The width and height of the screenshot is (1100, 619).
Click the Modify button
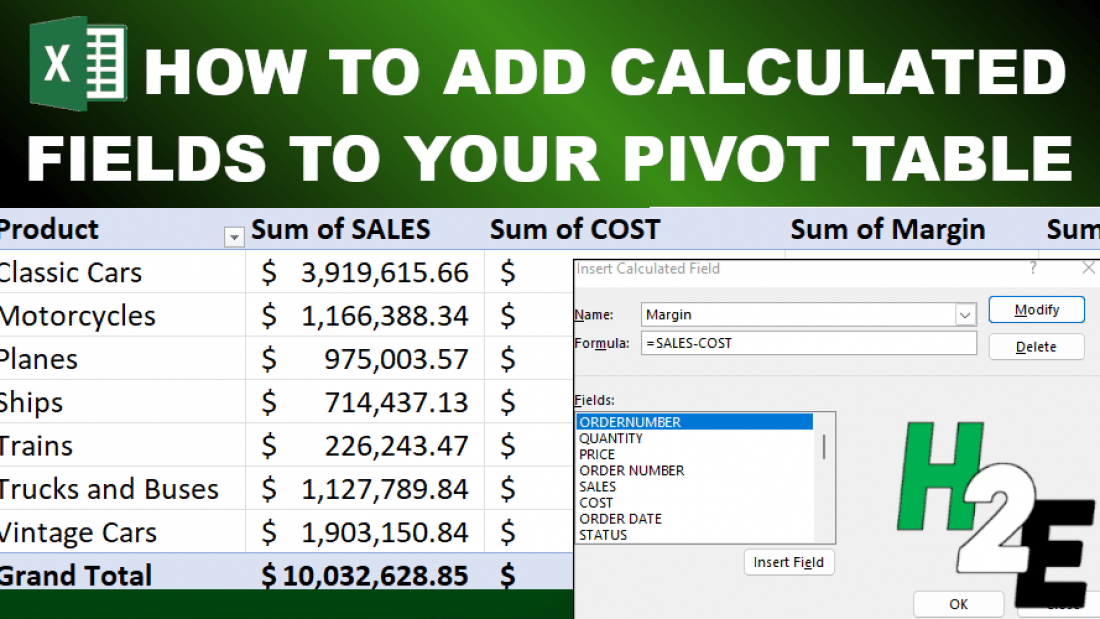[x=1036, y=309]
